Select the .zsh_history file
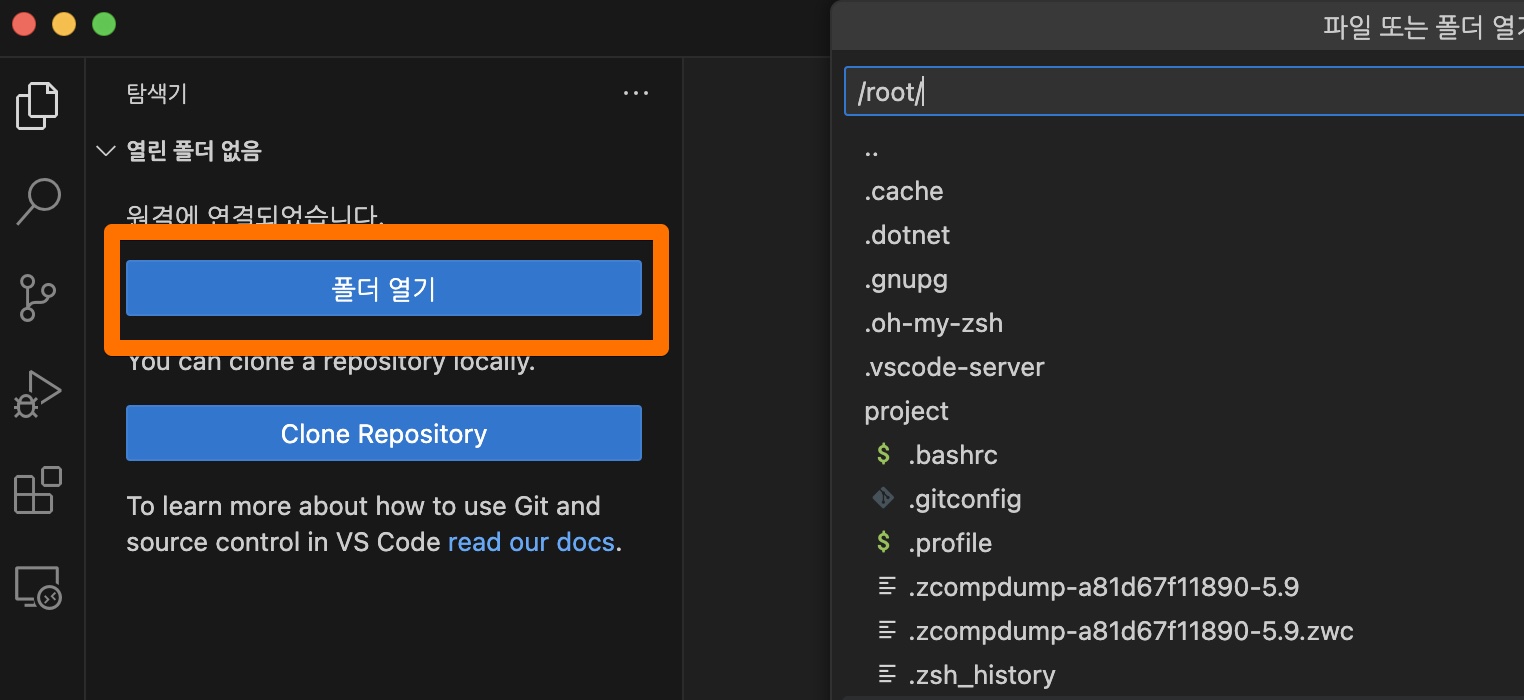1524x700 pixels. tap(983, 675)
